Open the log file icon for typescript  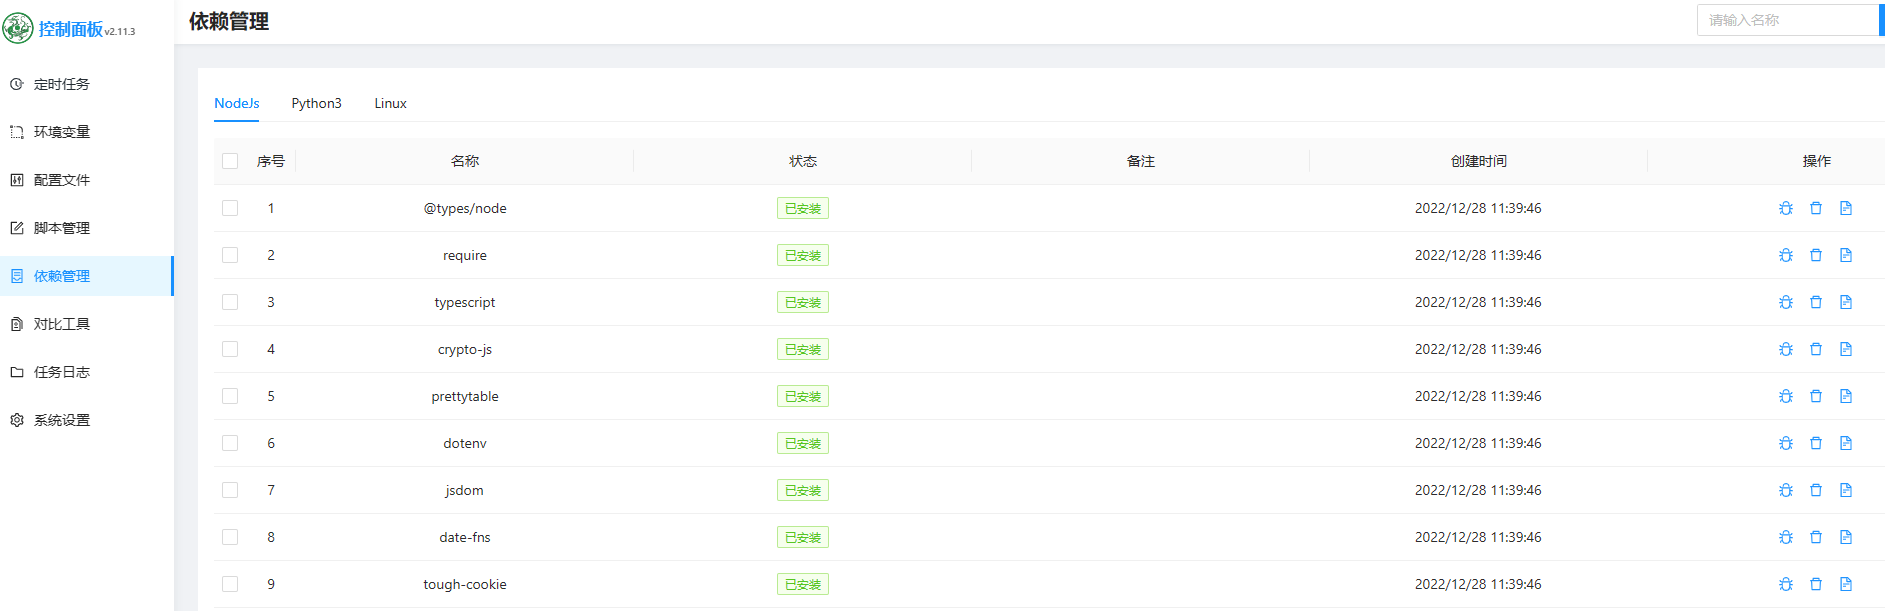click(1846, 302)
